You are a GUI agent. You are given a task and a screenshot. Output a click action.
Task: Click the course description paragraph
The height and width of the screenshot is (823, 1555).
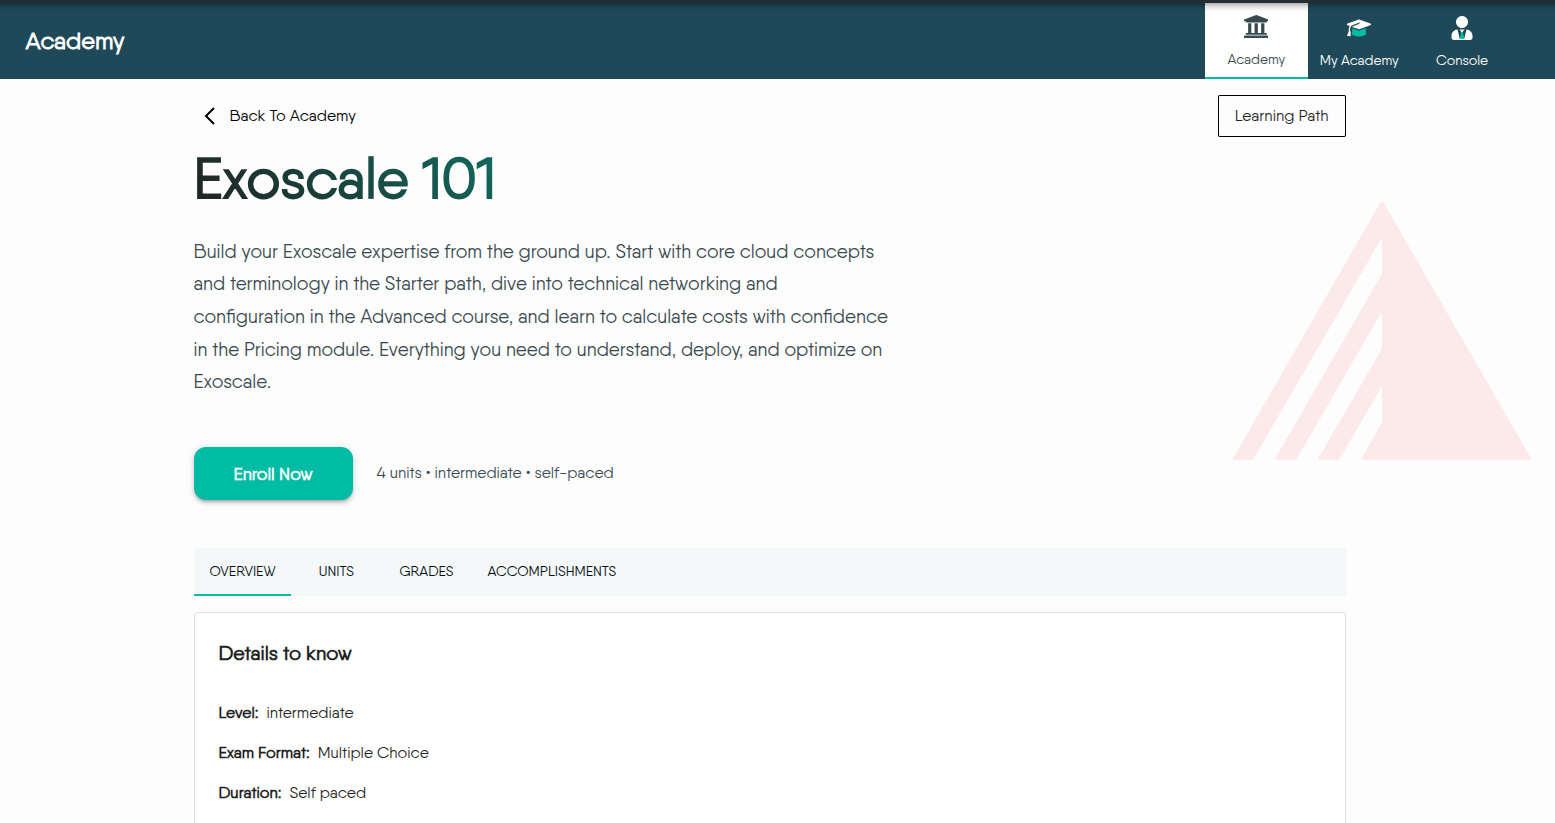tap(540, 316)
